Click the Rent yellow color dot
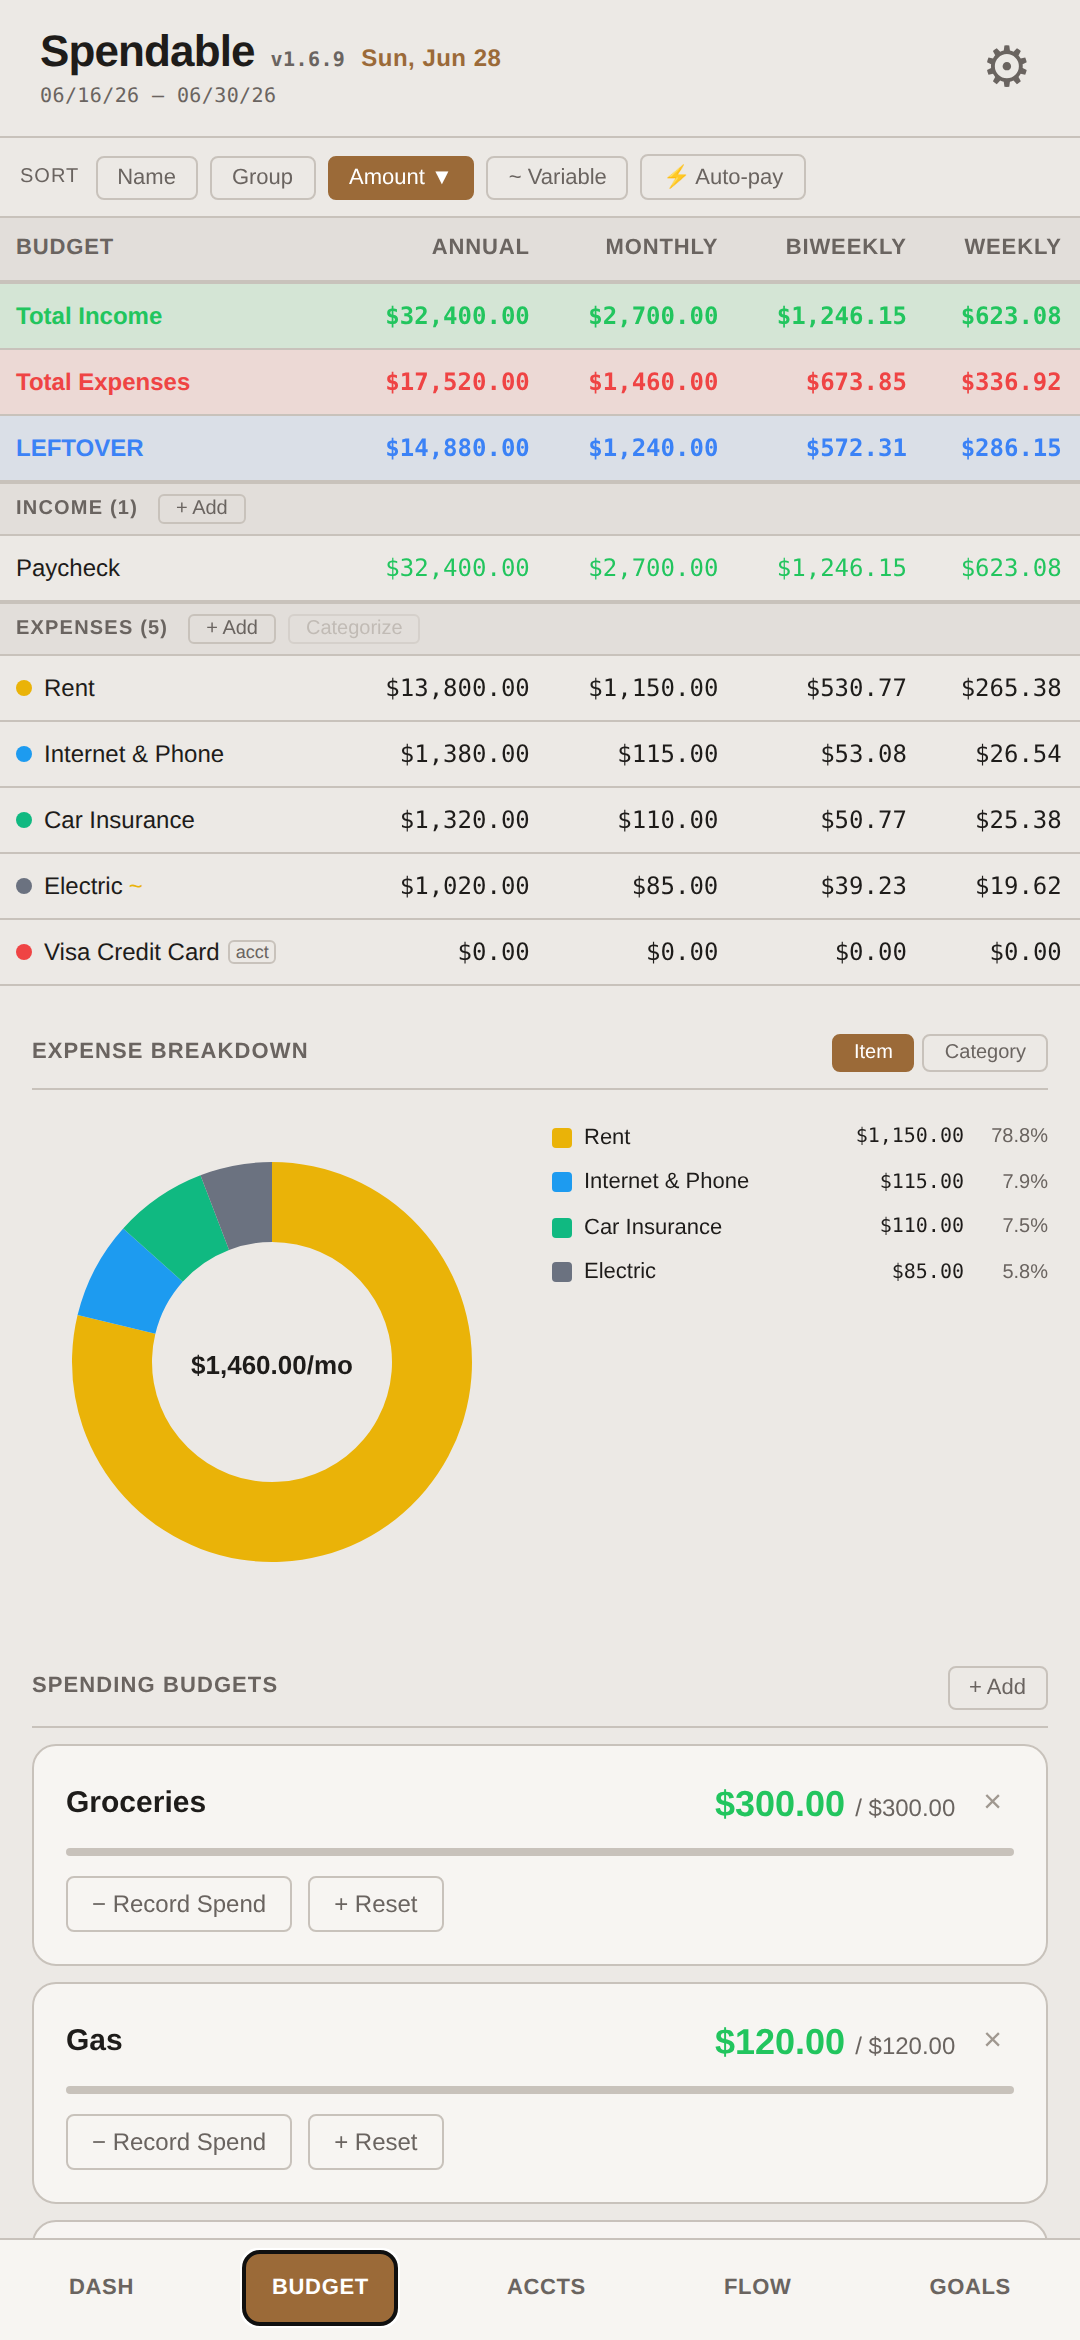This screenshot has width=1080, height=2340. [24, 688]
